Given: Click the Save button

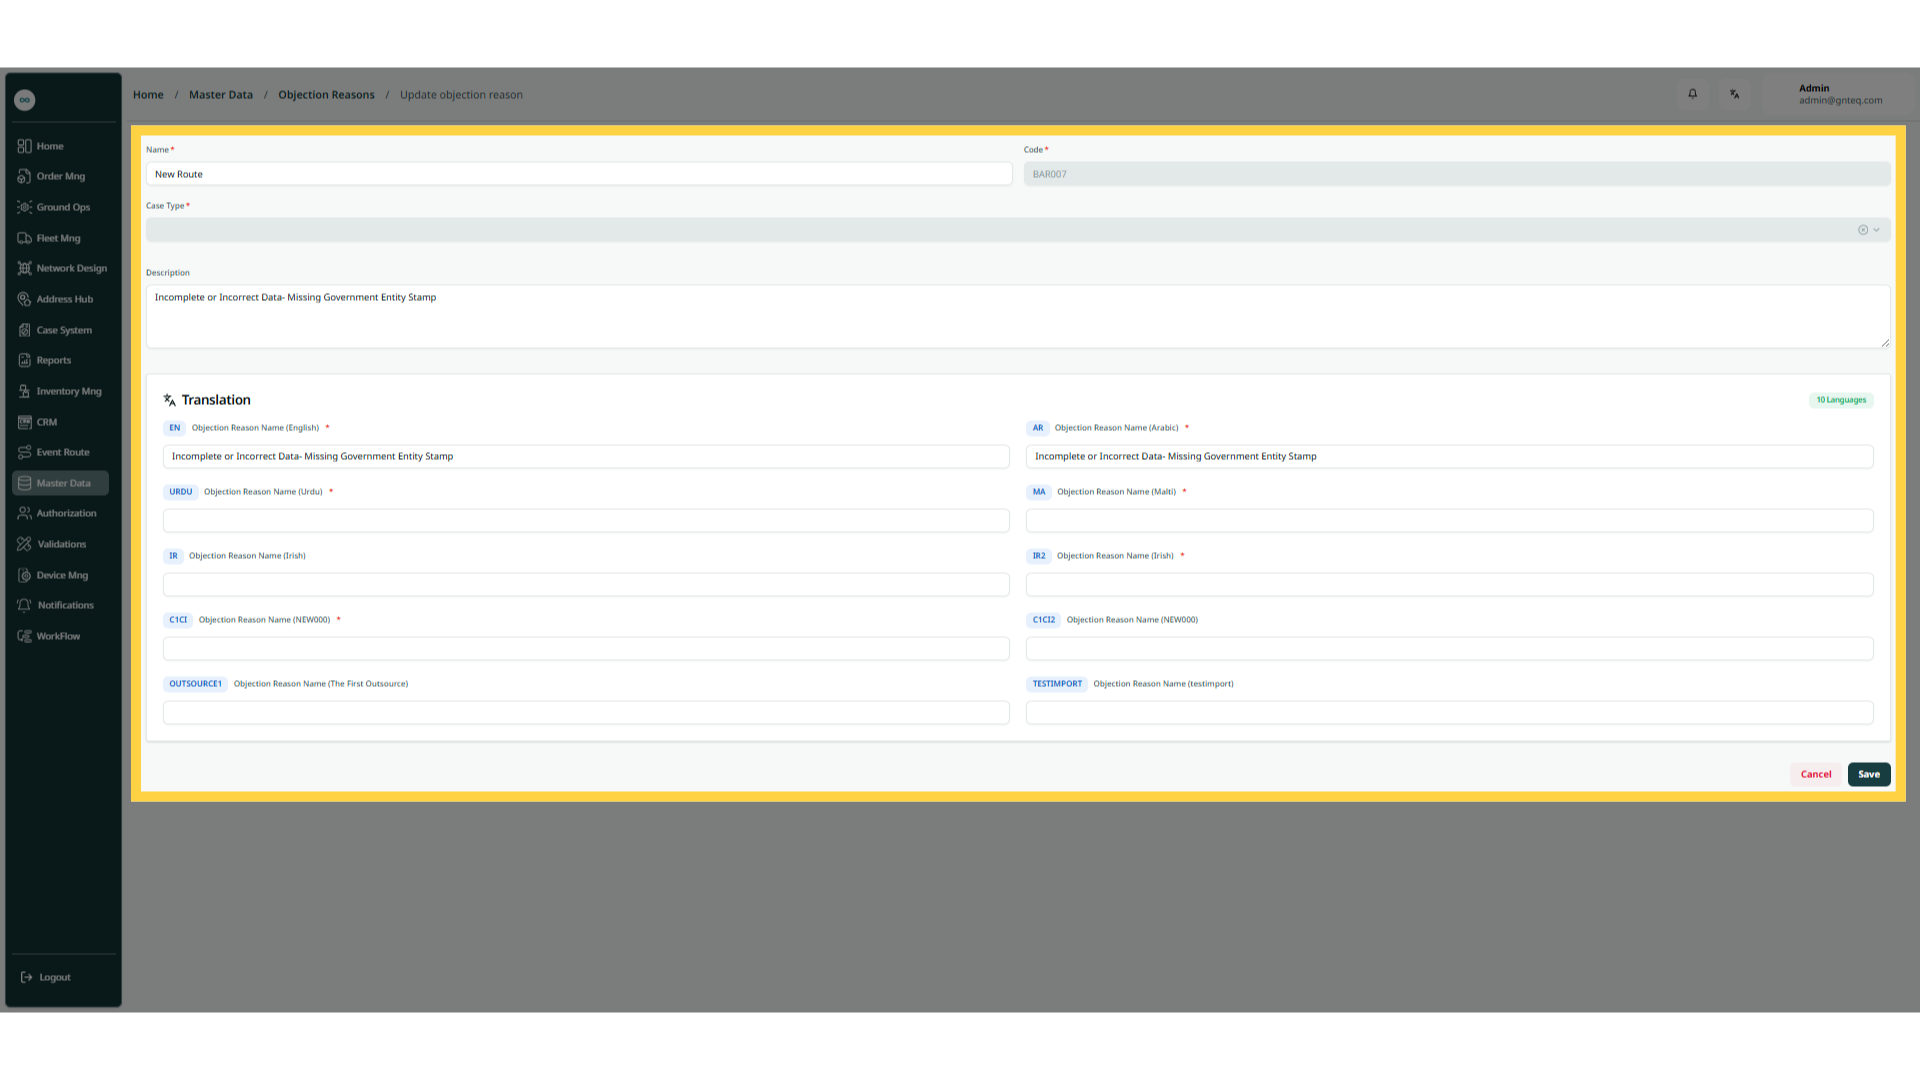Looking at the screenshot, I should coord(1869,774).
